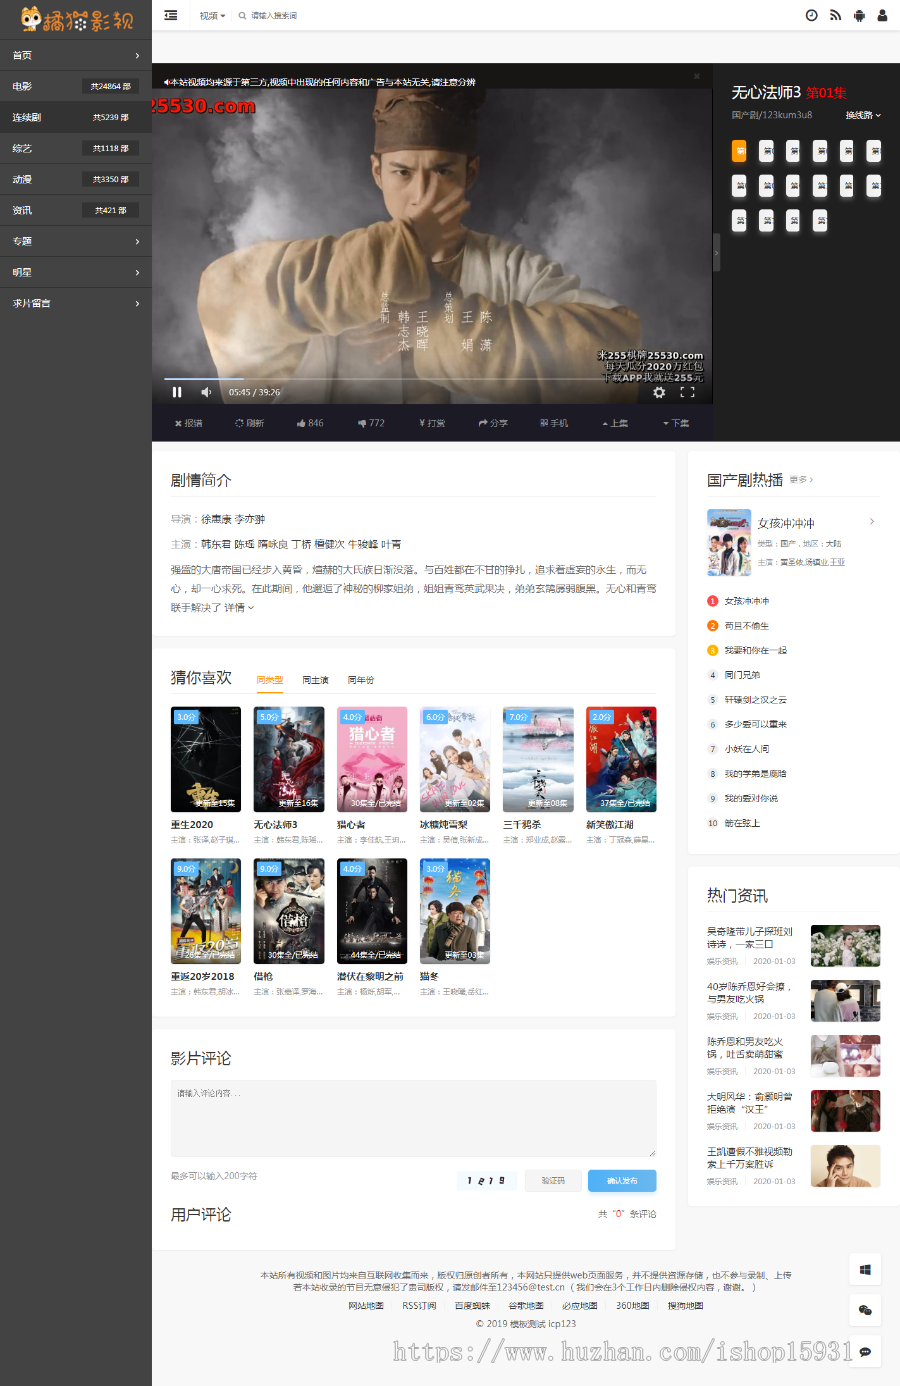Switch to the 同主演 tab
Screen dimensions: 900x1386
[x=315, y=680]
